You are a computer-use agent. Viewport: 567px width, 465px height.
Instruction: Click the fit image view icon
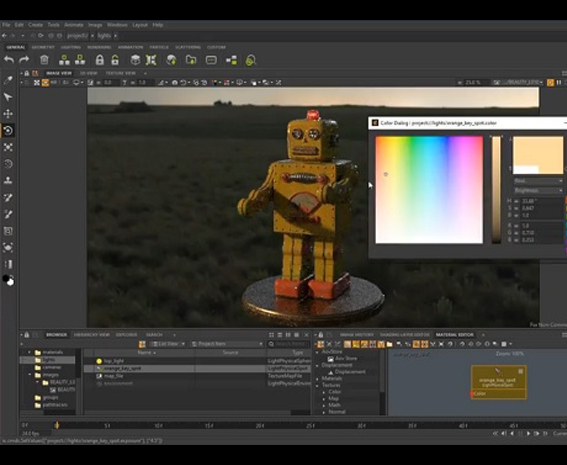pos(37,83)
